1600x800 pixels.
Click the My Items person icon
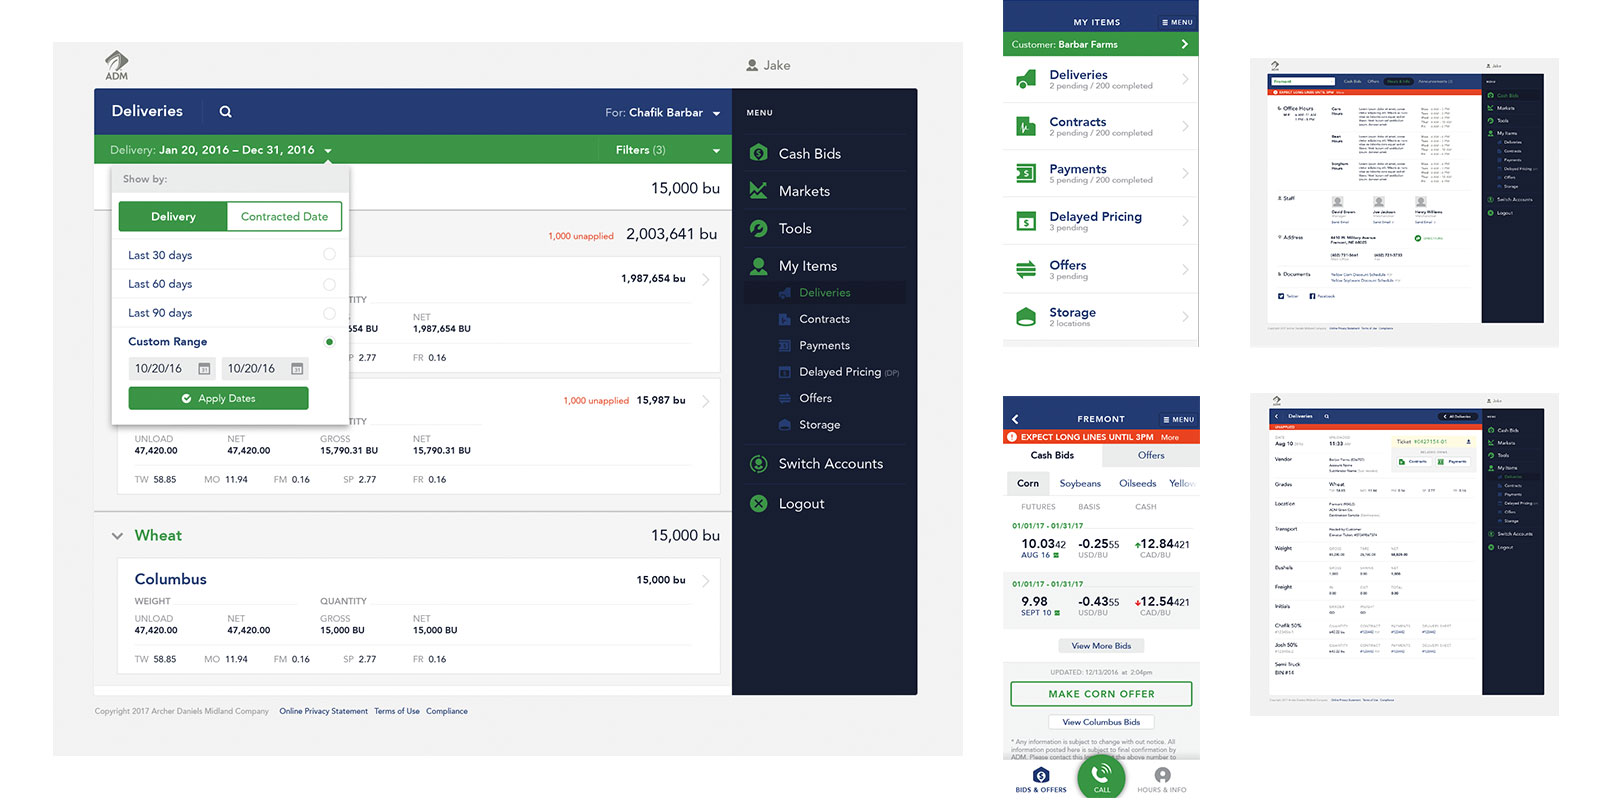(x=759, y=266)
